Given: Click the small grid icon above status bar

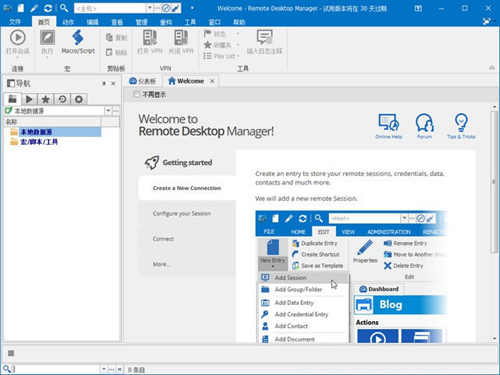Looking at the screenshot, I should 11,353.
